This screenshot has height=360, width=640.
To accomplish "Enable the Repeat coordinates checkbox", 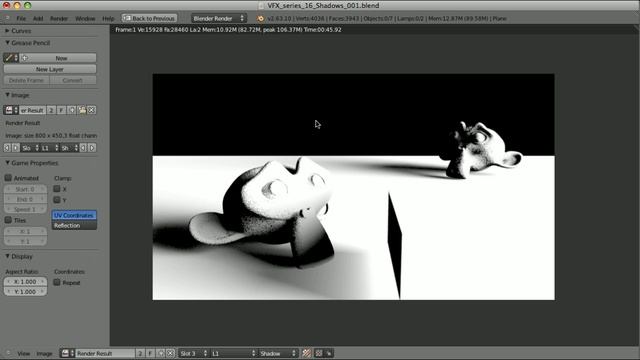I will 57,282.
